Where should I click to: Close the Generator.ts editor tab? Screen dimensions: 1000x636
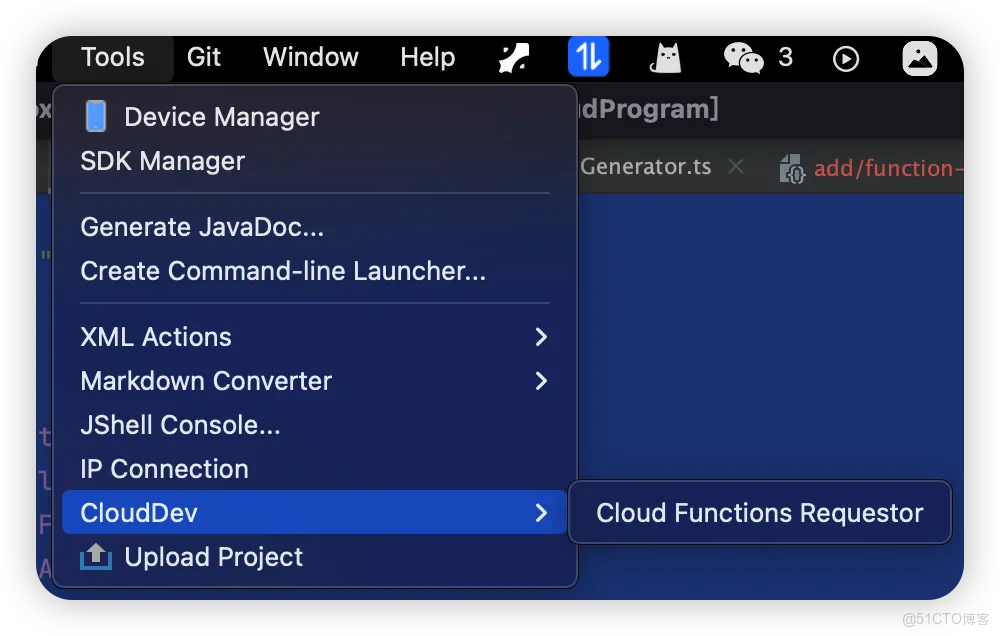coord(736,166)
